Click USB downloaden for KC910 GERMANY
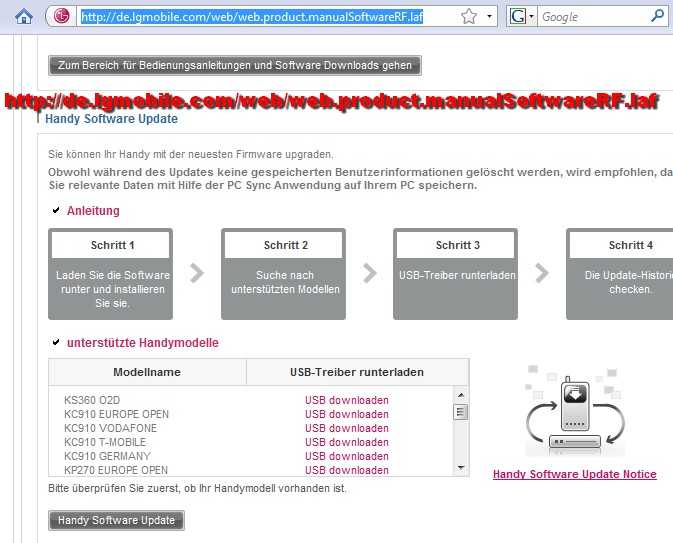The image size is (673, 543). (x=347, y=456)
